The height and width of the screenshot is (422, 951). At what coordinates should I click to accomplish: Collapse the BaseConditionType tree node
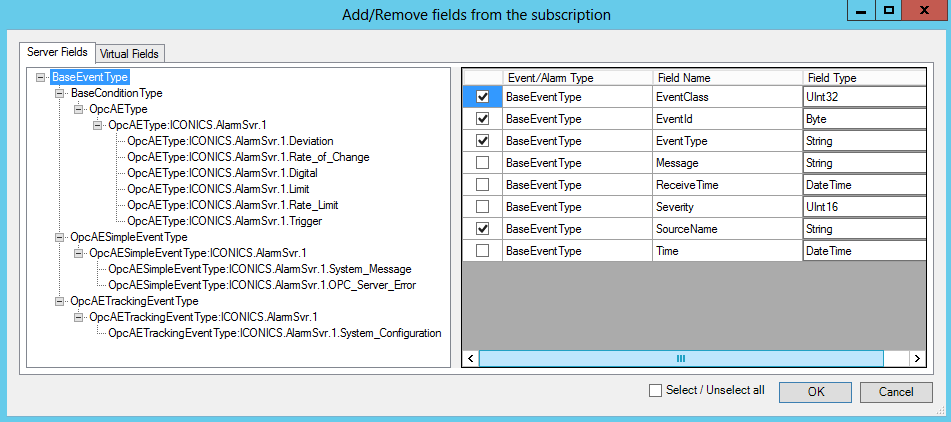click(x=60, y=93)
